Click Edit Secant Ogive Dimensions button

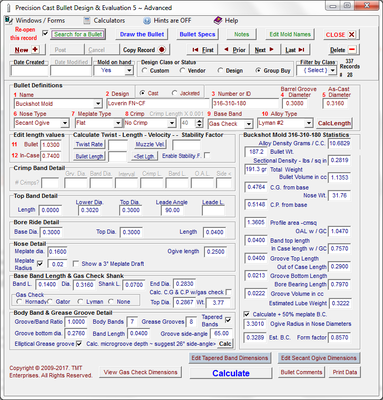point(319,358)
